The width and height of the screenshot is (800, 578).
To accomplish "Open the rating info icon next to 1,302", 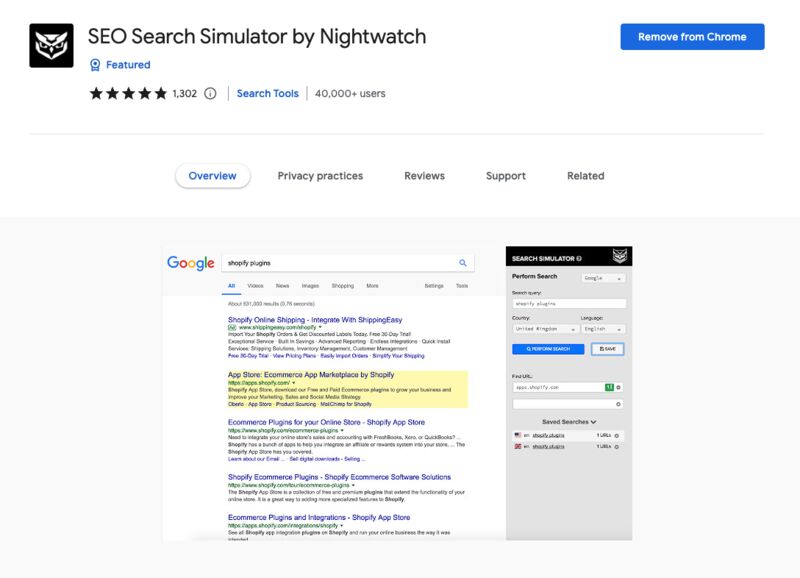I will (x=210, y=93).
